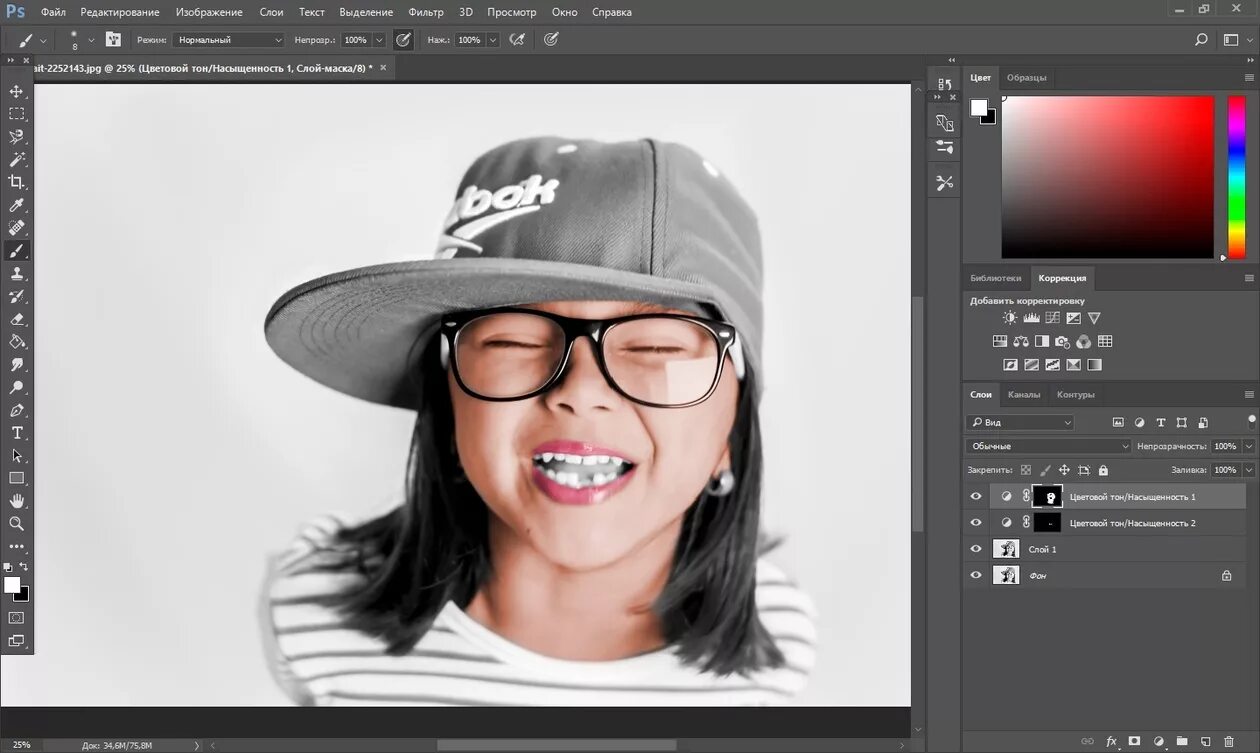1260x753 pixels.
Task: Open the Фильтр menu
Action: tap(426, 12)
